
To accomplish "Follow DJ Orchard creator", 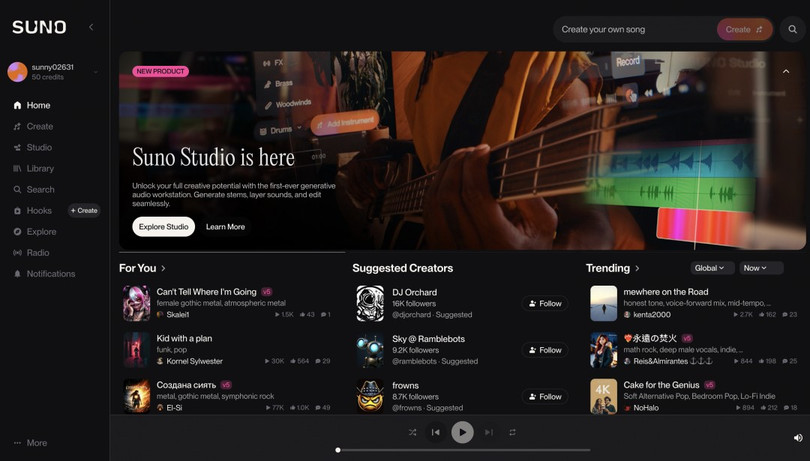I will pos(545,303).
